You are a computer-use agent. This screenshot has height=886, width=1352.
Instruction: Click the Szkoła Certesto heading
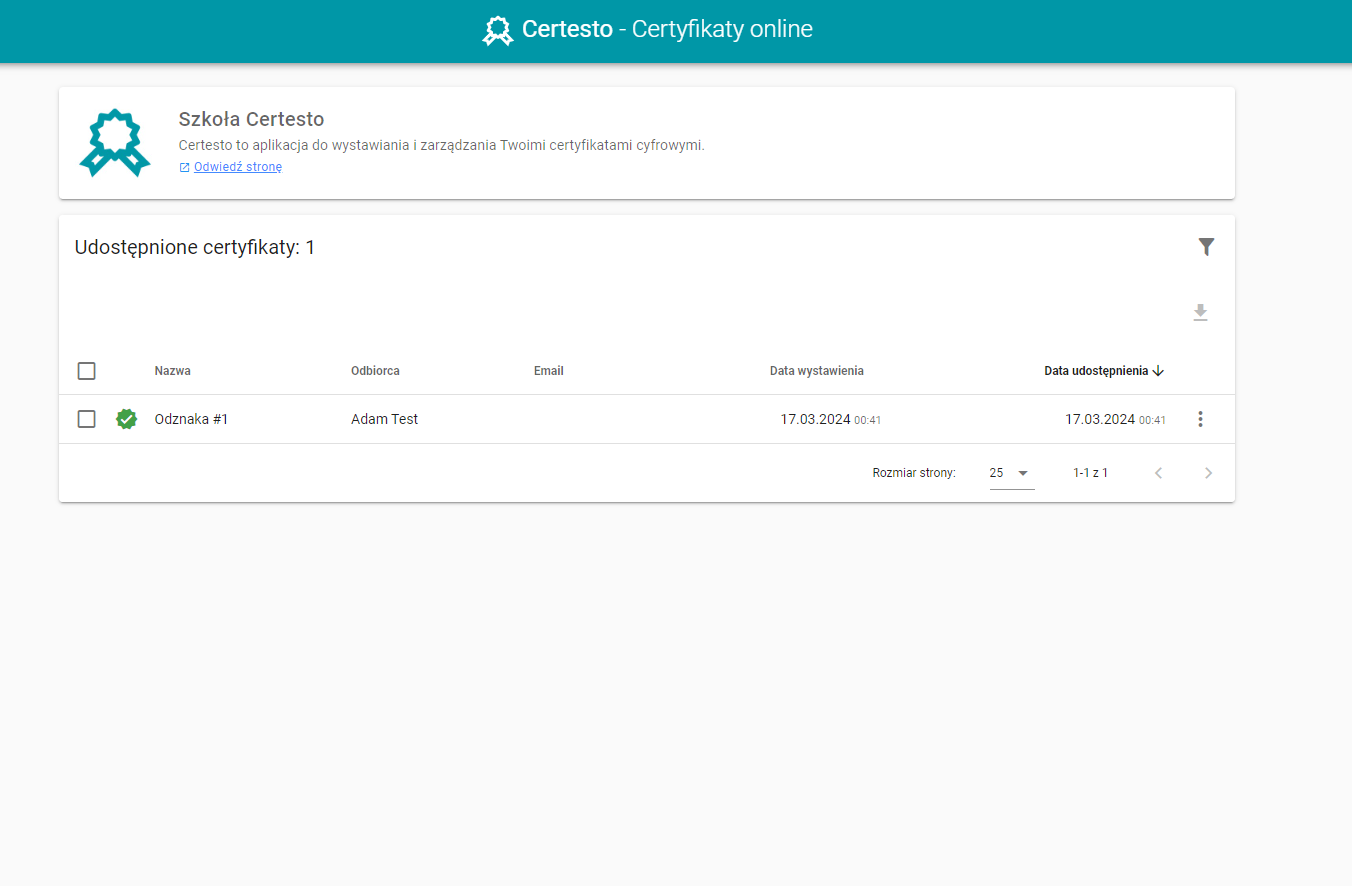pyautogui.click(x=251, y=119)
